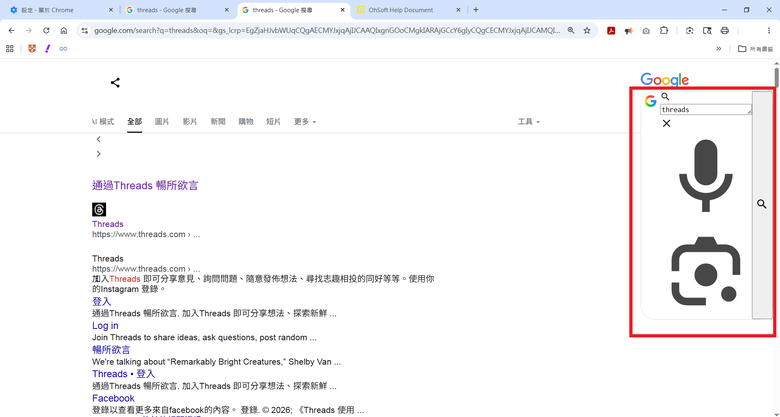The image size is (780, 417).
Task: Select the 全部 results tab
Action: [x=134, y=122]
